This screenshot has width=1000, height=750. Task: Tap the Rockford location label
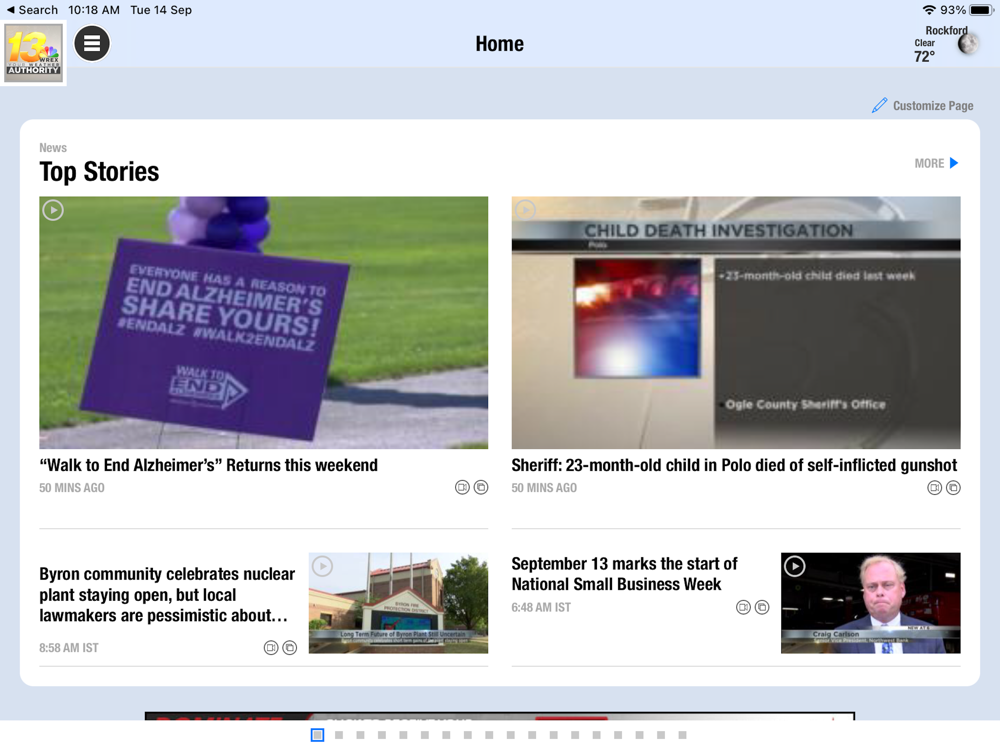[x=946, y=30]
